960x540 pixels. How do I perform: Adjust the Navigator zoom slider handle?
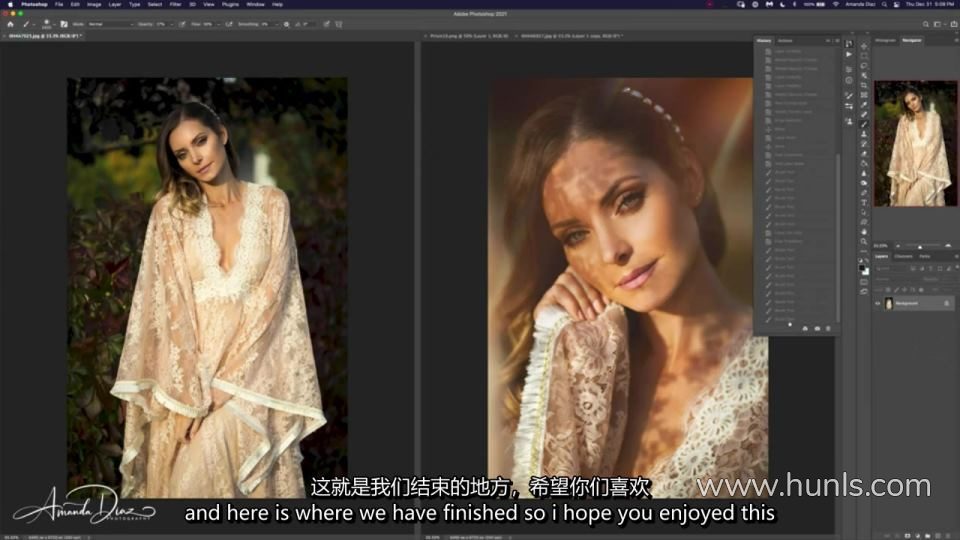point(920,247)
